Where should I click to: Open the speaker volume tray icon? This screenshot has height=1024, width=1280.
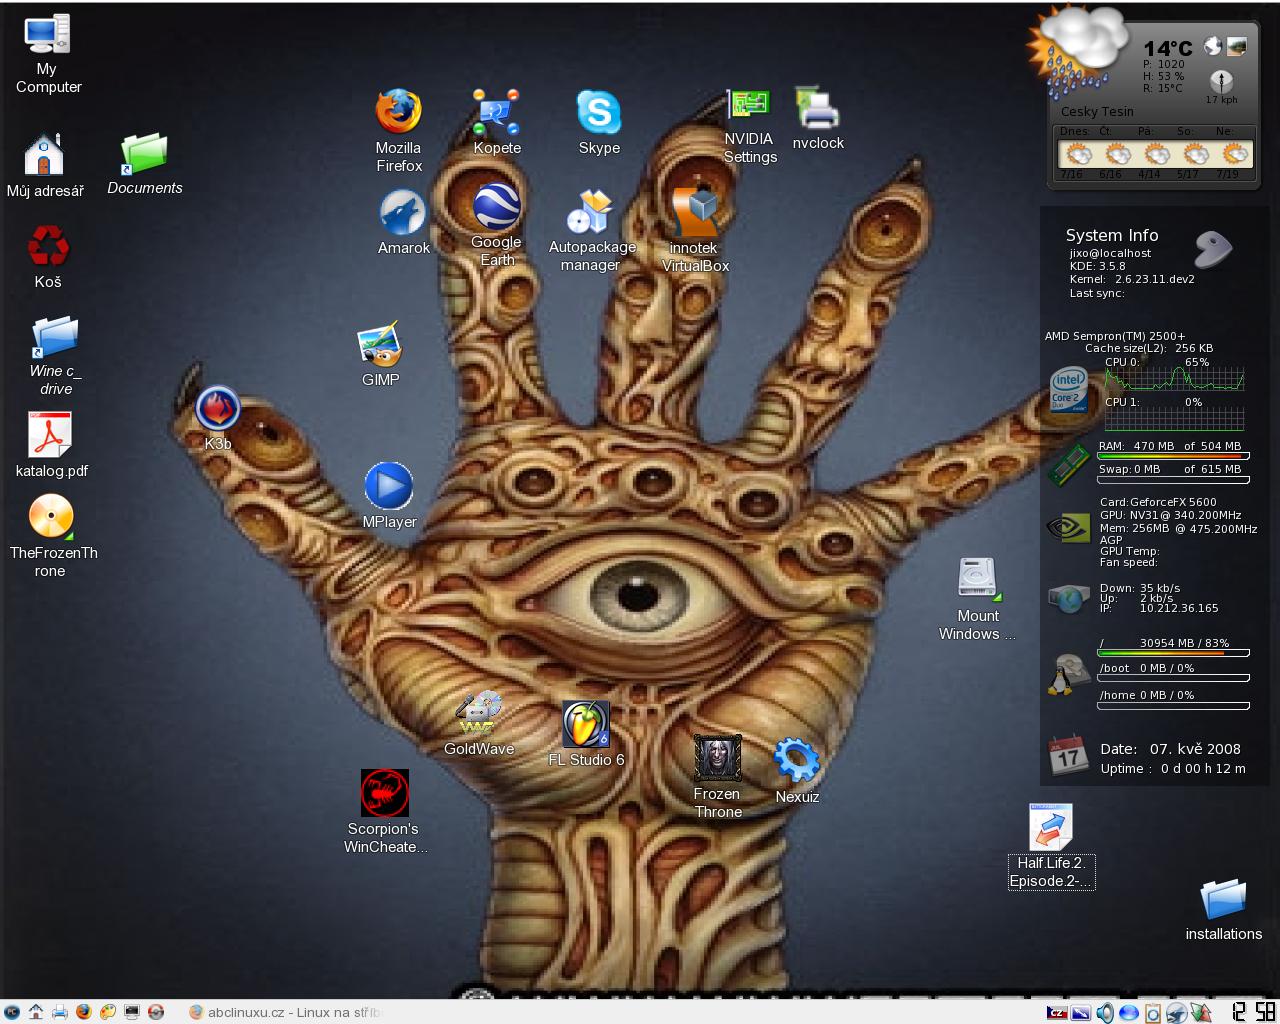(1105, 1013)
